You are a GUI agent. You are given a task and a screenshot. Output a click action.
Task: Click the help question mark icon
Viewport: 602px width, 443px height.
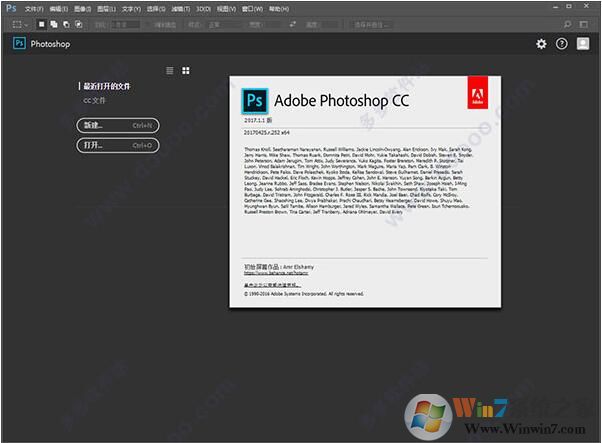561,44
